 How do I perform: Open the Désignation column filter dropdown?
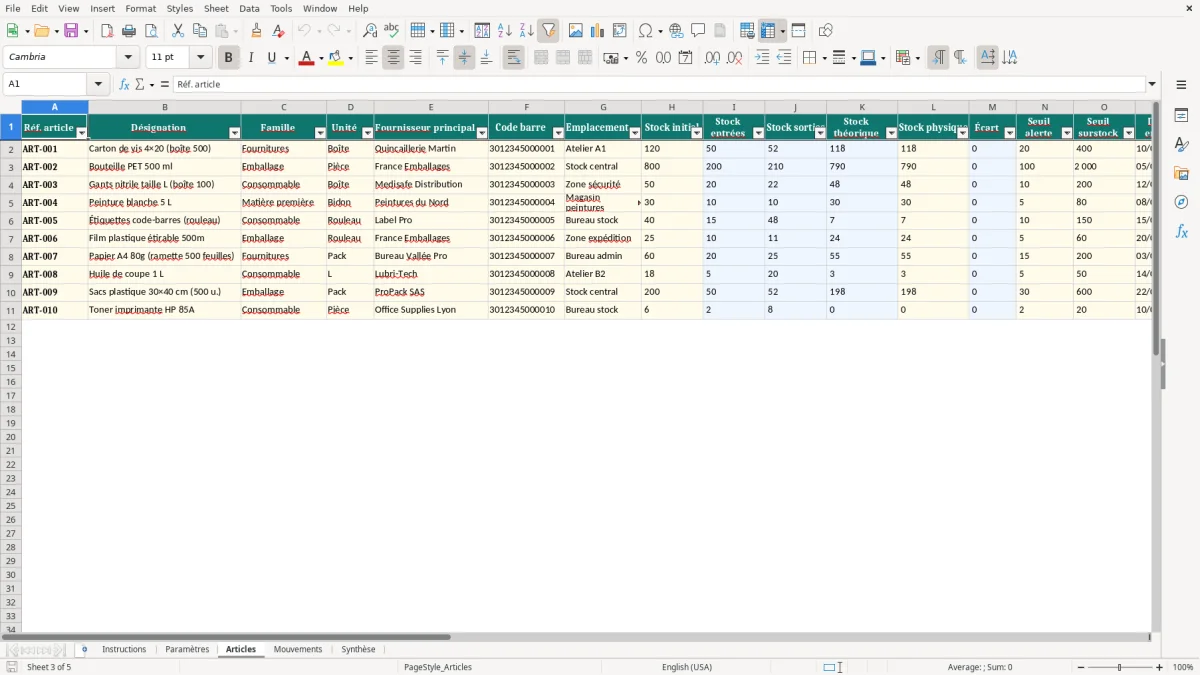pos(235,133)
